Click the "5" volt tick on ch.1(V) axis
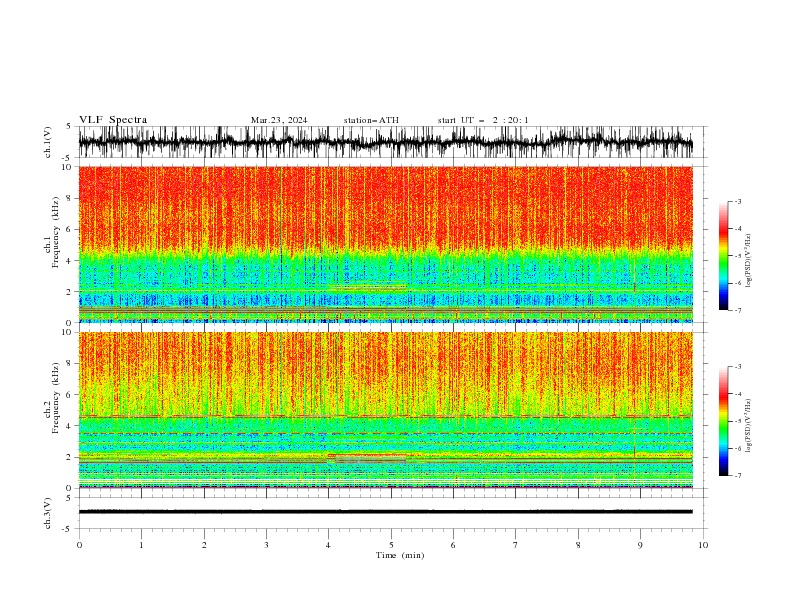Viewport: 792px width, 612px height. pos(69,126)
